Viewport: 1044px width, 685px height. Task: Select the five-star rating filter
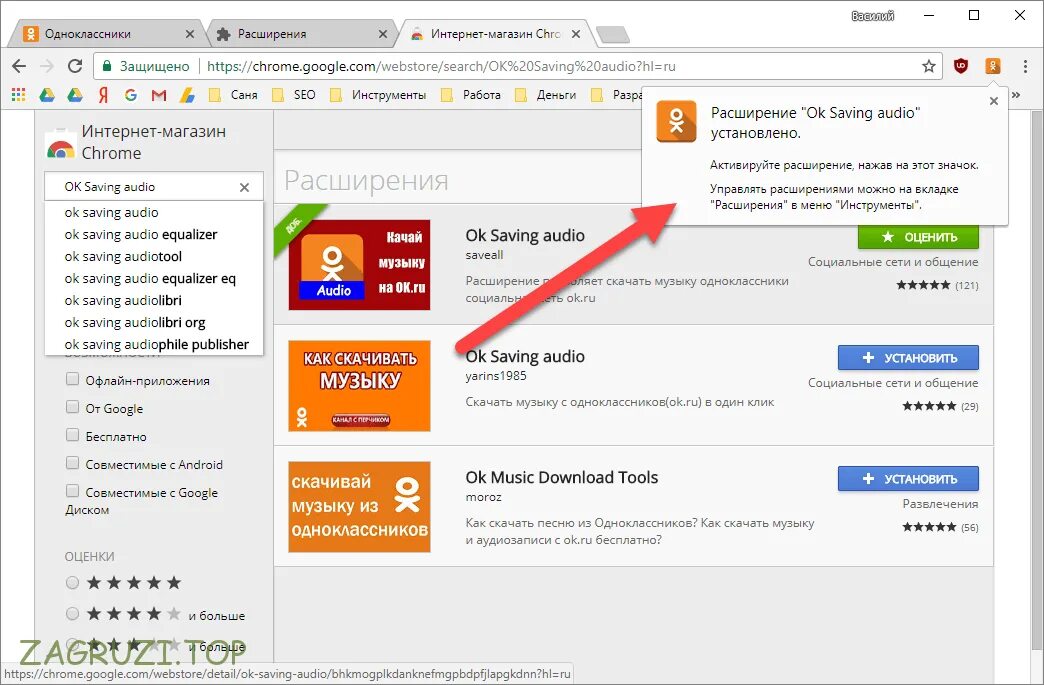(72, 583)
